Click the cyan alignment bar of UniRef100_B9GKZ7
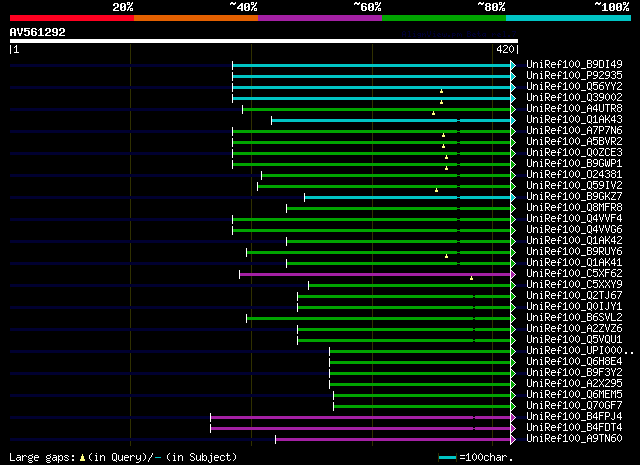The height and width of the screenshot is (465, 640). (407, 198)
